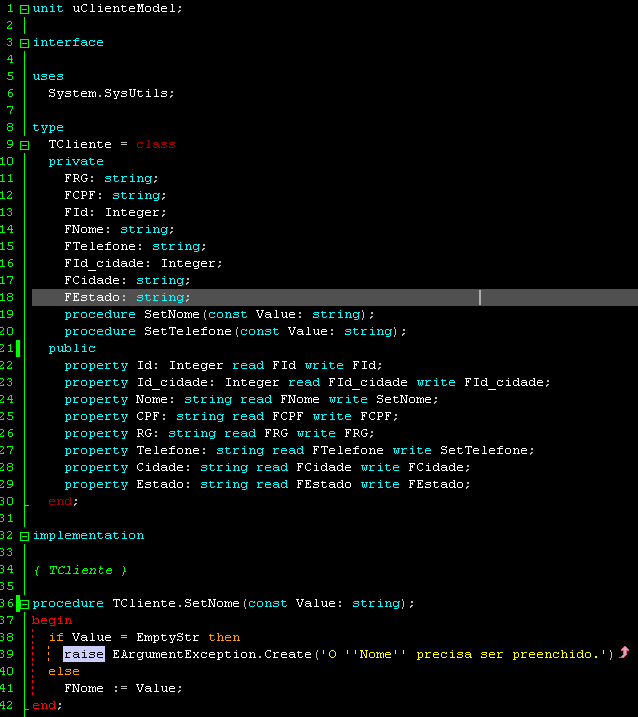Click the 'private' visibility keyword

coord(76,162)
